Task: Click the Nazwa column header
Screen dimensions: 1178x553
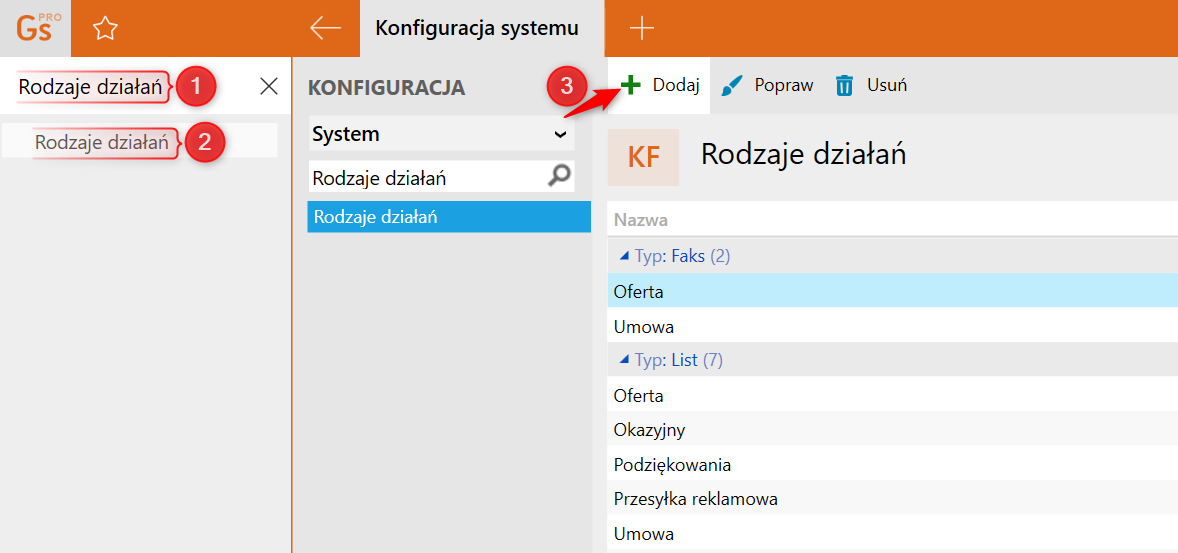Action: click(x=641, y=220)
